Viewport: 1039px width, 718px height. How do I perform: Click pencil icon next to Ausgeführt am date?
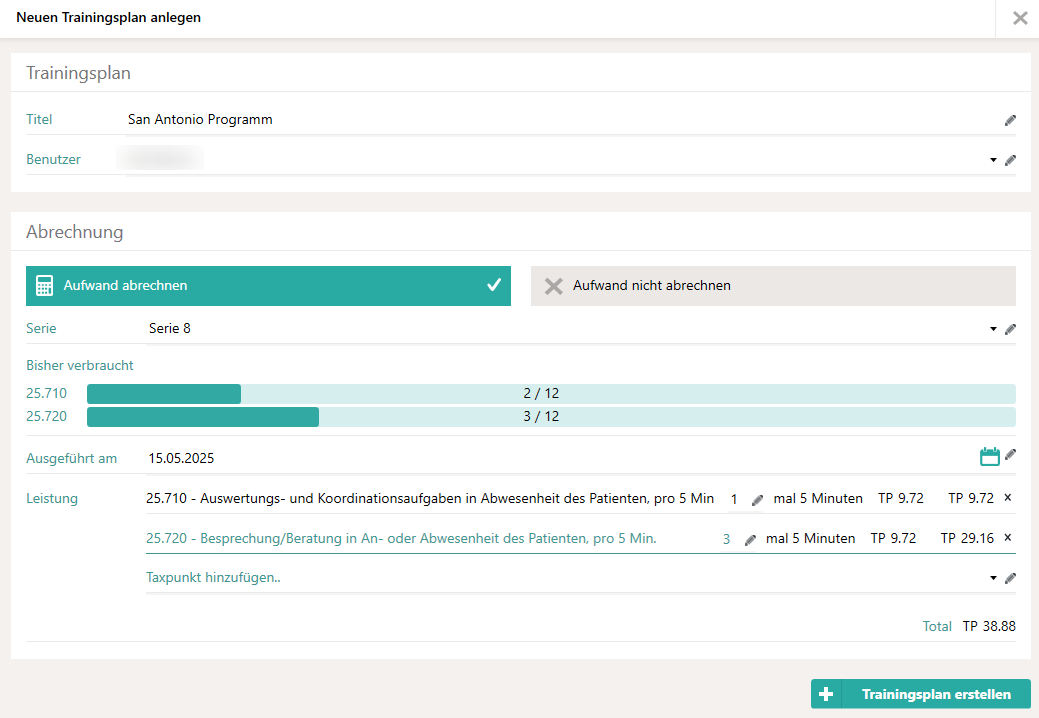pos(1010,456)
